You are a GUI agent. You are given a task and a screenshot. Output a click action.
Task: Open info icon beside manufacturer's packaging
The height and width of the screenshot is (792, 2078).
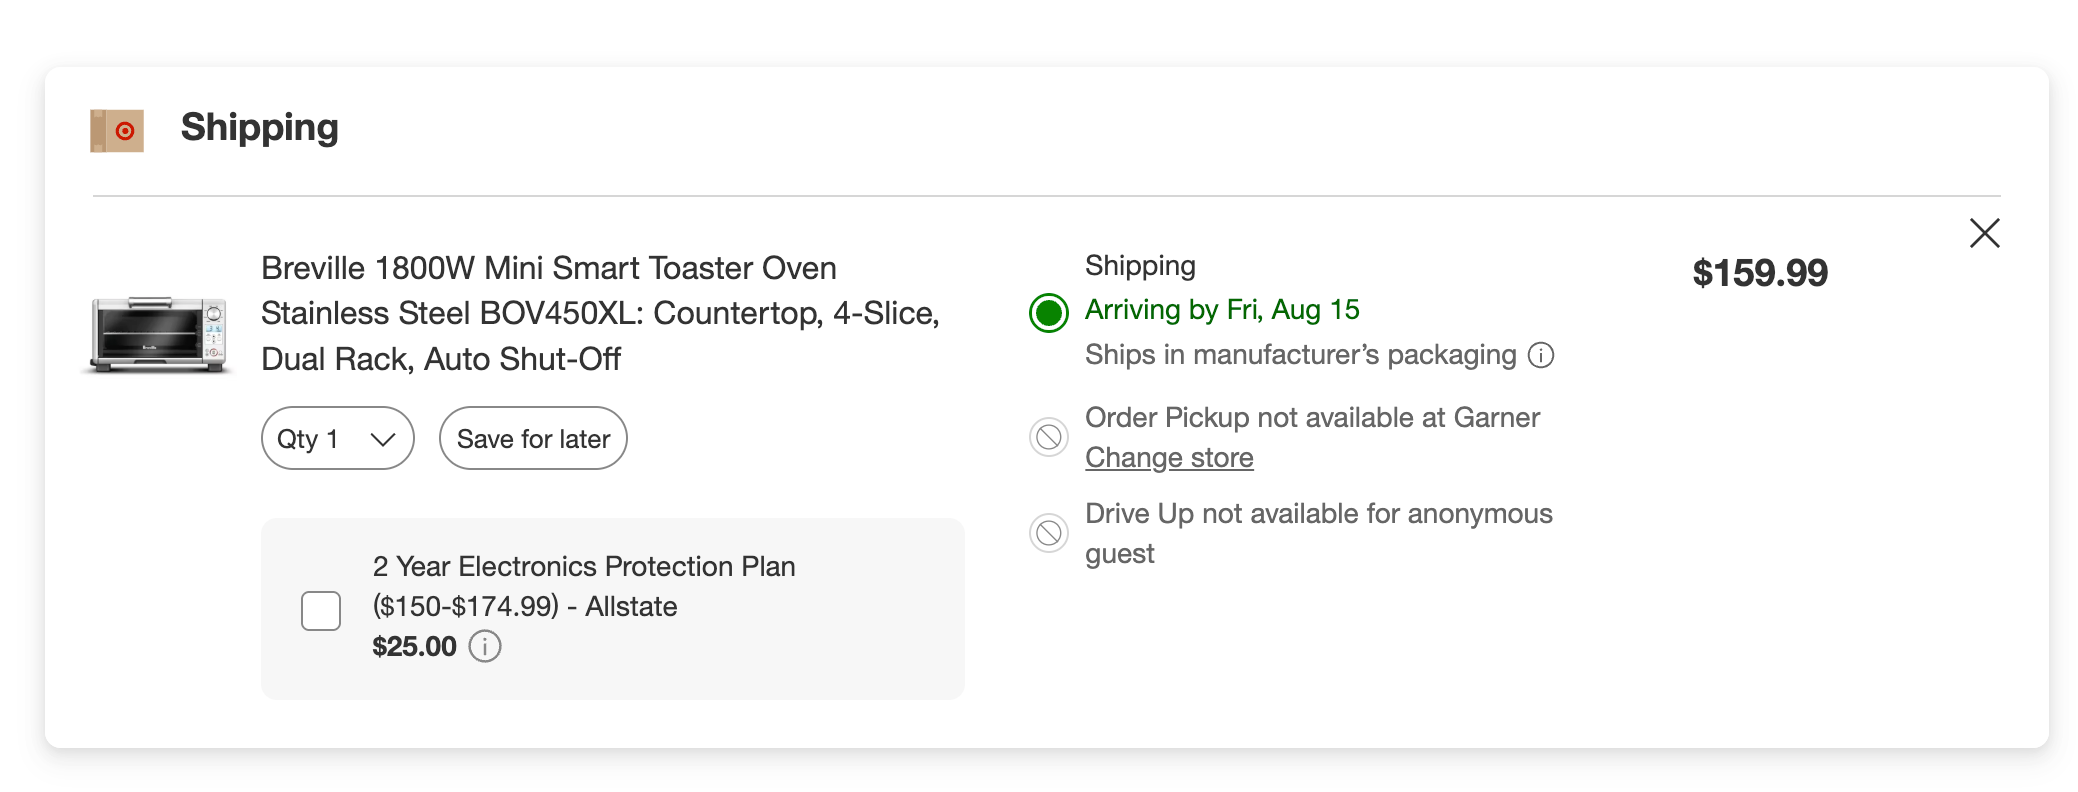(1541, 355)
